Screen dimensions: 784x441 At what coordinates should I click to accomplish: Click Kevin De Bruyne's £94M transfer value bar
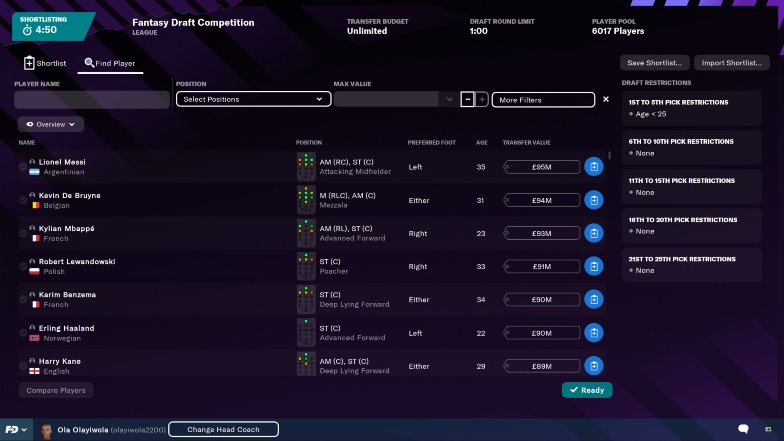pyautogui.click(x=542, y=200)
